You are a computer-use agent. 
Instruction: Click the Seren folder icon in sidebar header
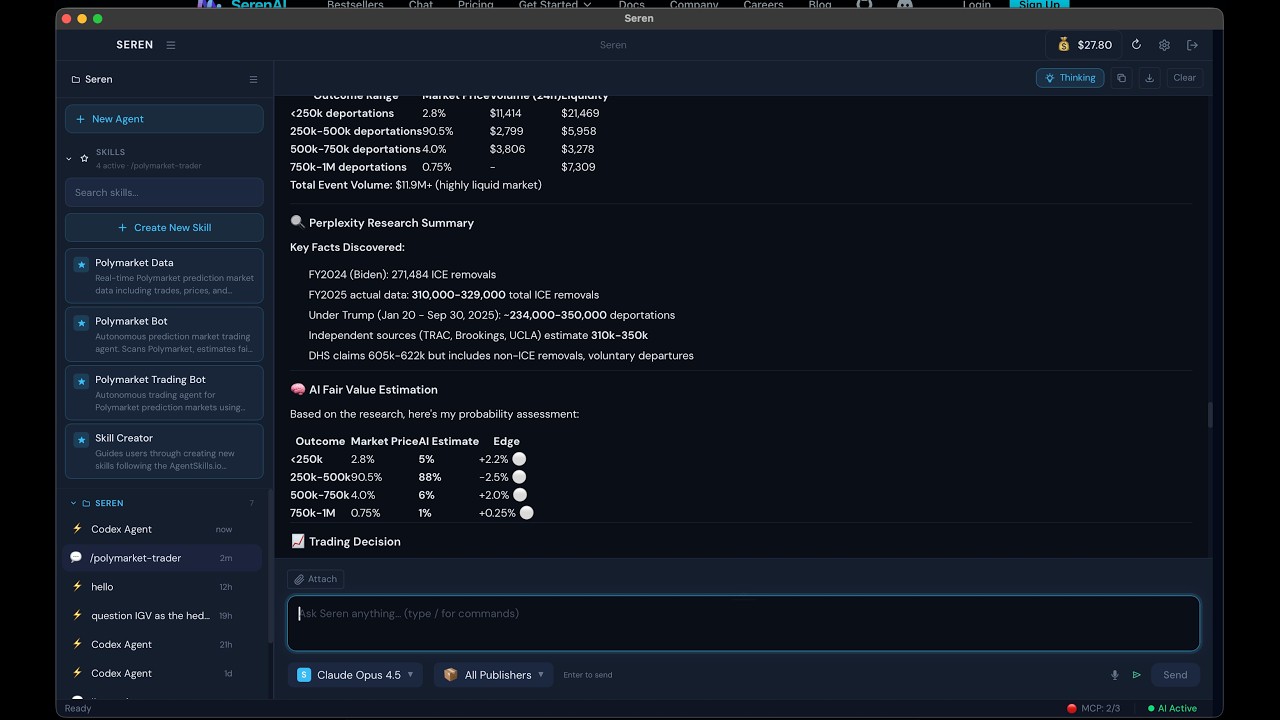76,79
